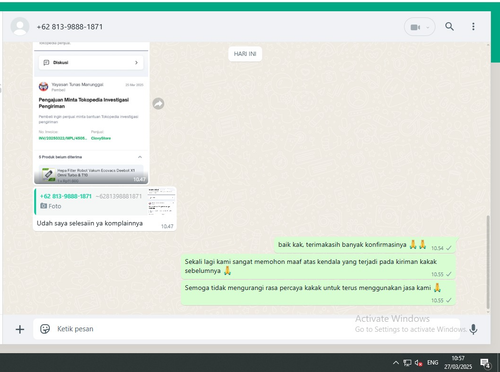This screenshot has width=500, height=372.
Task: Open the Diskusi row in screenshot
Action: pos(91,63)
